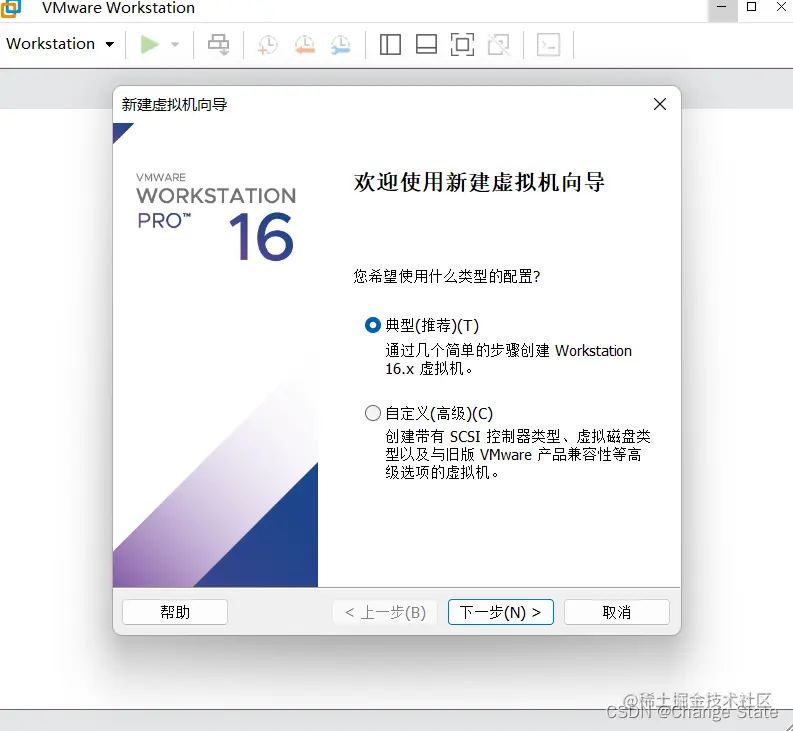
Task: Click the console view toolbar icon
Action: (x=548, y=45)
